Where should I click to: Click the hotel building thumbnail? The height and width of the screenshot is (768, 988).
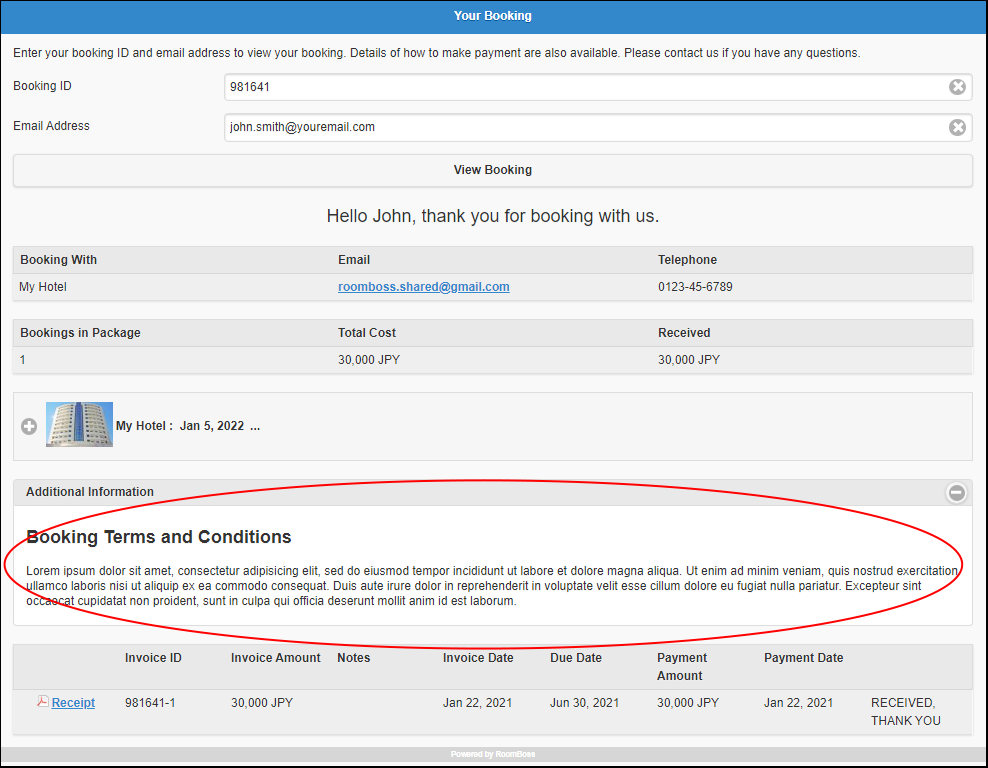pos(79,425)
